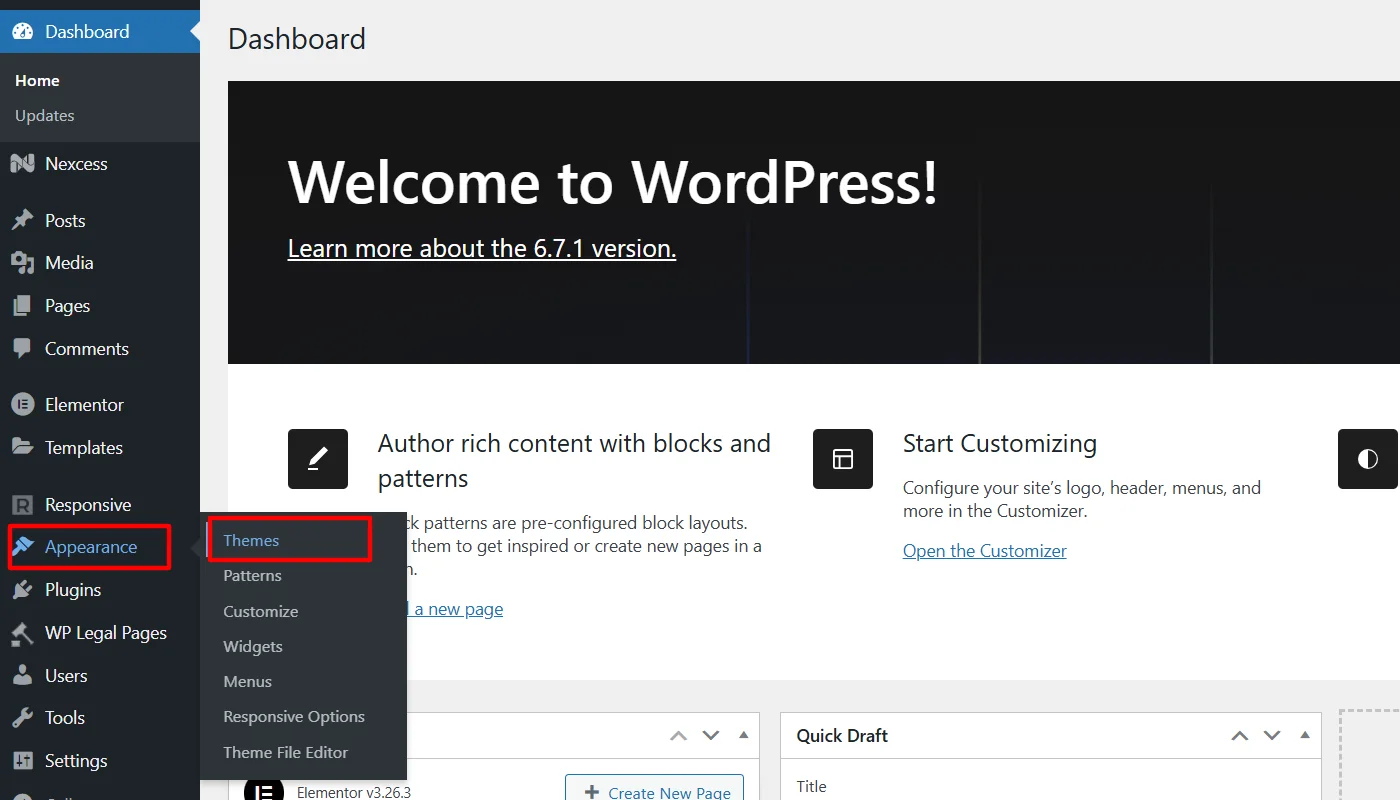Open Responsive Options submenu entry
This screenshot has width=1400, height=800.
click(294, 717)
